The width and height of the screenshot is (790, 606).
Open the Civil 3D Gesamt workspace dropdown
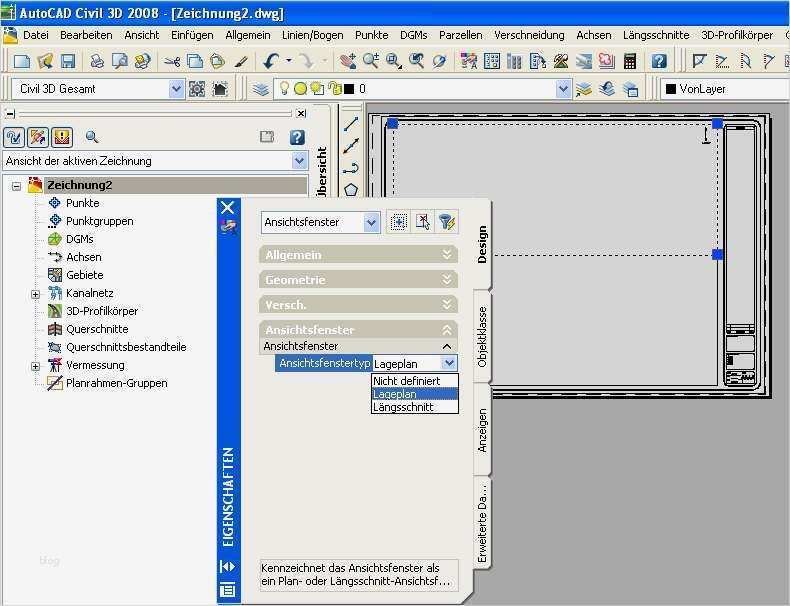click(x=177, y=89)
